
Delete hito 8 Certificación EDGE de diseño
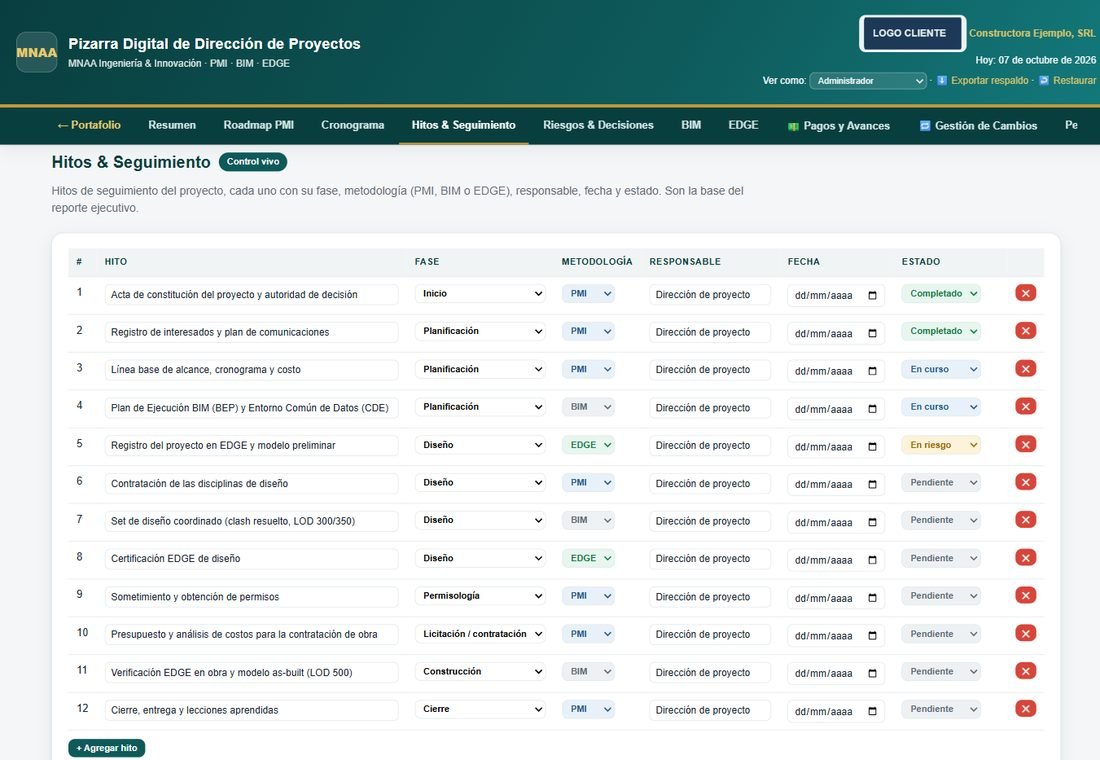point(1025,558)
